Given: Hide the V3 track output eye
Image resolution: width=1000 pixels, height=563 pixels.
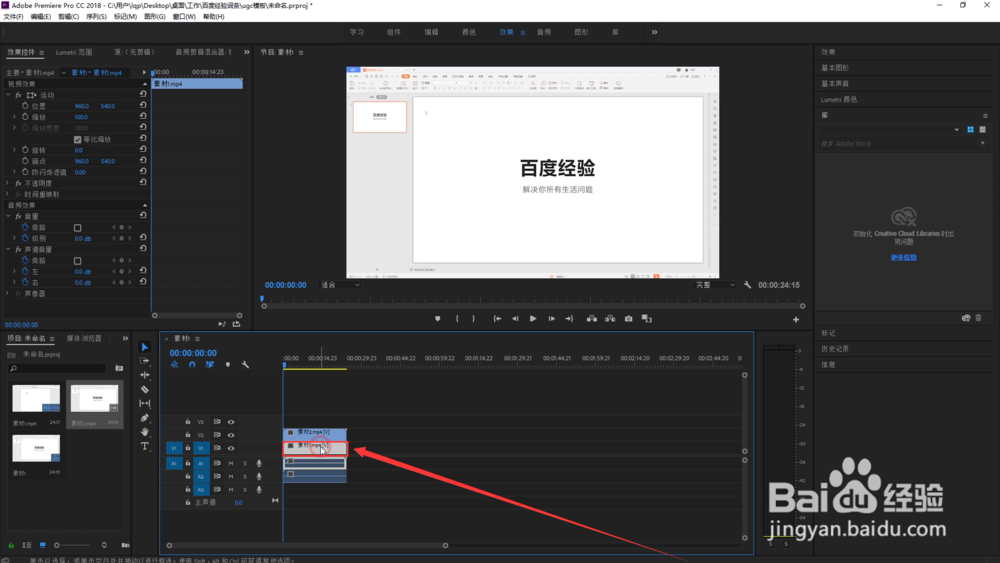Looking at the screenshot, I should pos(231,422).
